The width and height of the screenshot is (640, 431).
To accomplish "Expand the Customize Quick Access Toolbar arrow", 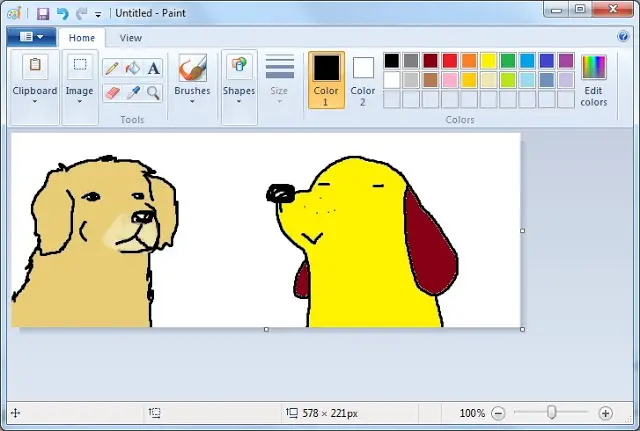I will (98, 15).
